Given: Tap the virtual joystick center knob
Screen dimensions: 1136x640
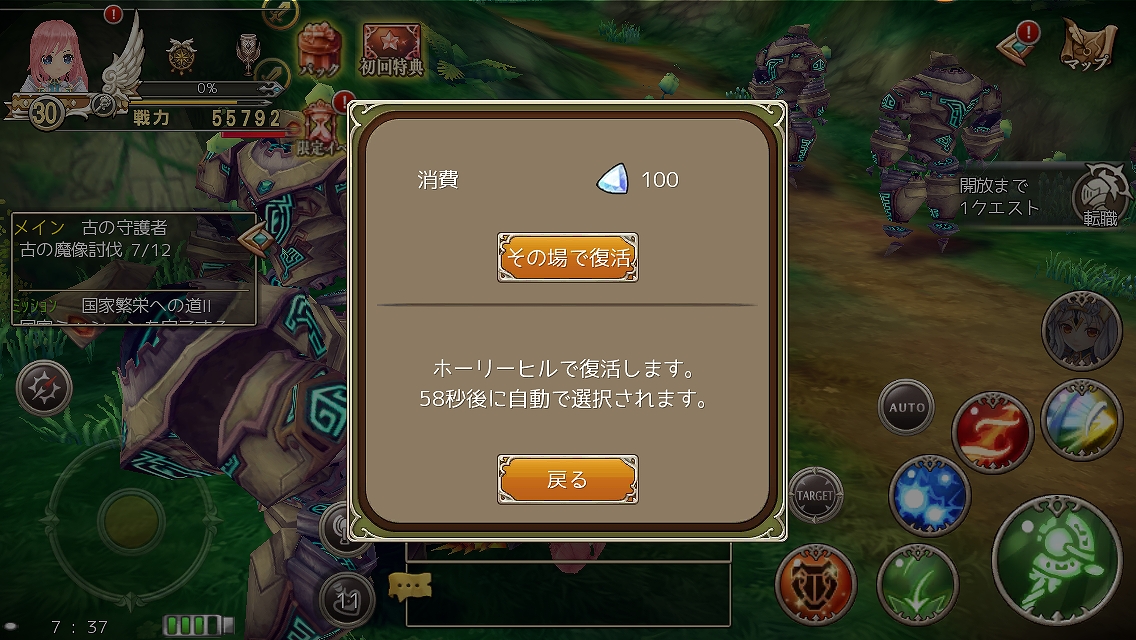Looking at the screenshot, I should tap(131, 521).
